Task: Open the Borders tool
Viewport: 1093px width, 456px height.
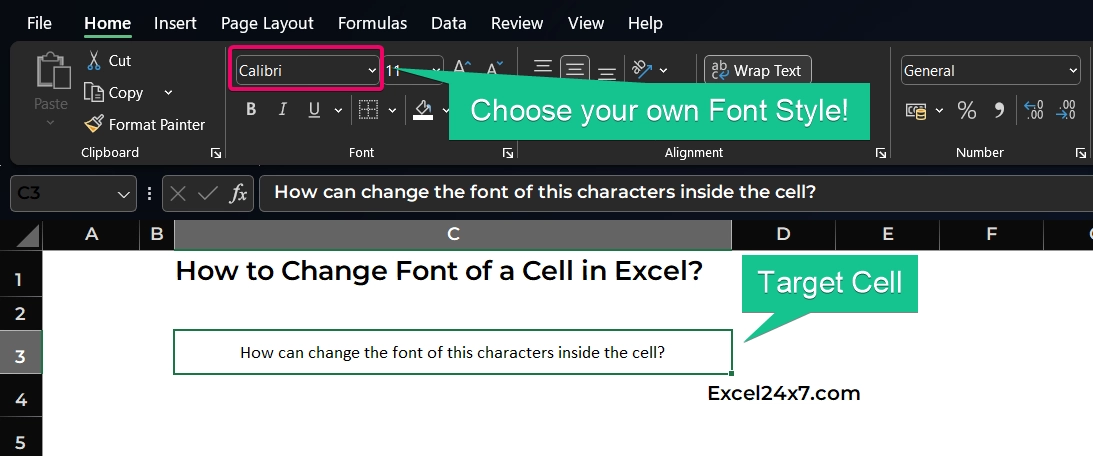Action: click(369, 109)
